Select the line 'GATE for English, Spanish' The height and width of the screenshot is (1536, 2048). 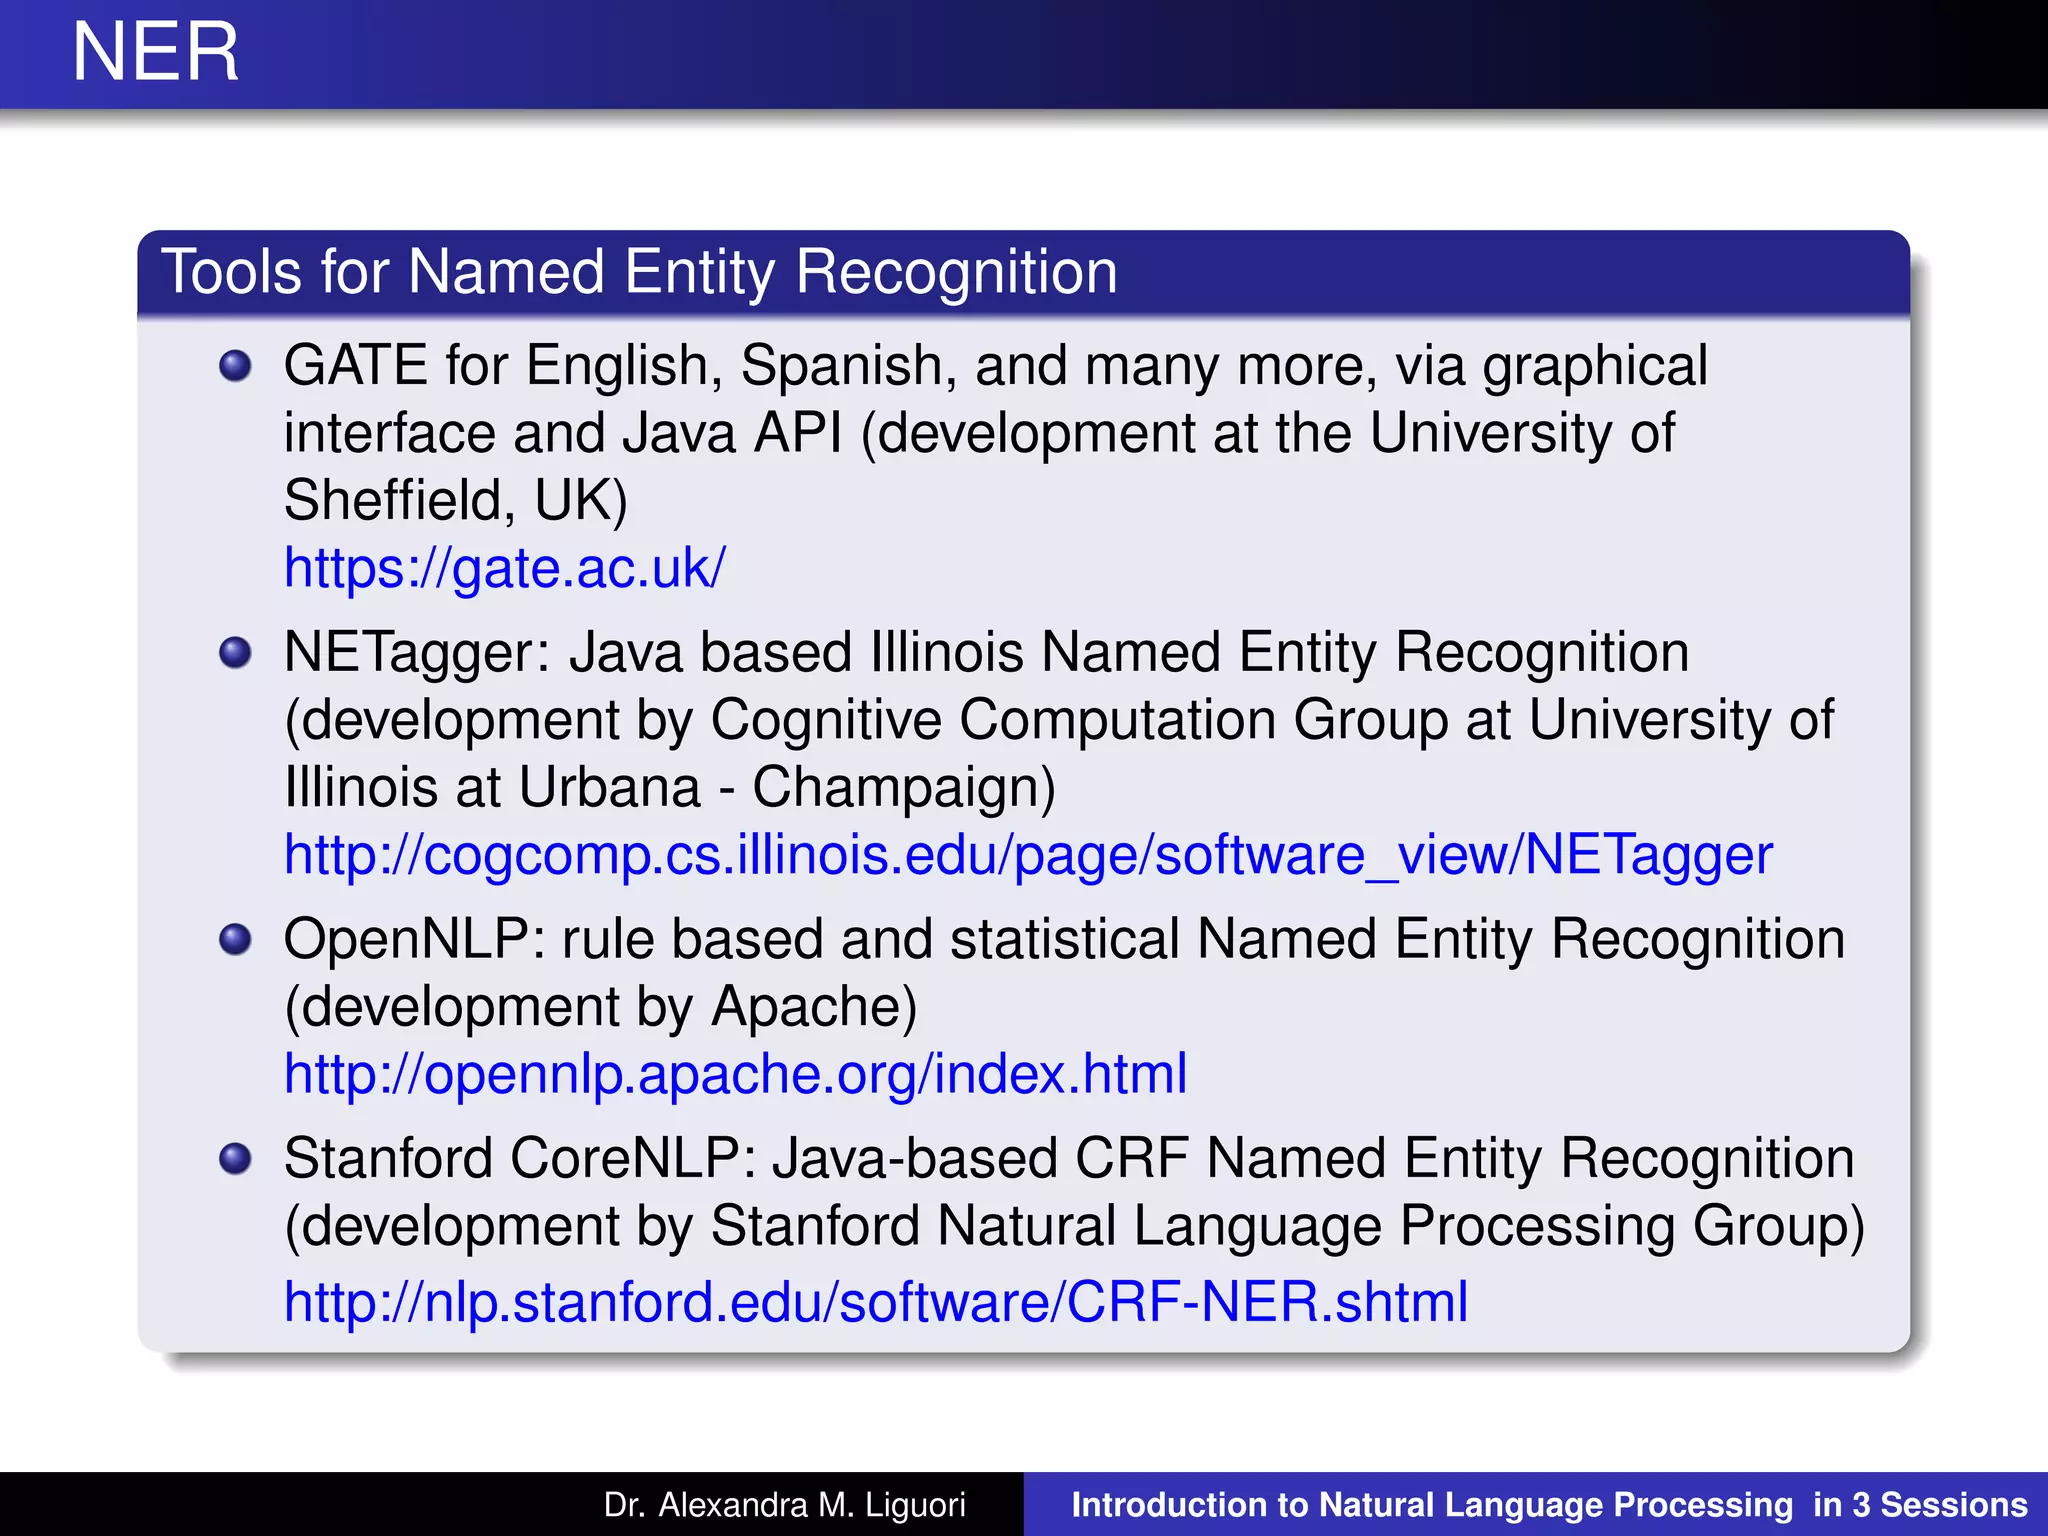click(996, 365)
